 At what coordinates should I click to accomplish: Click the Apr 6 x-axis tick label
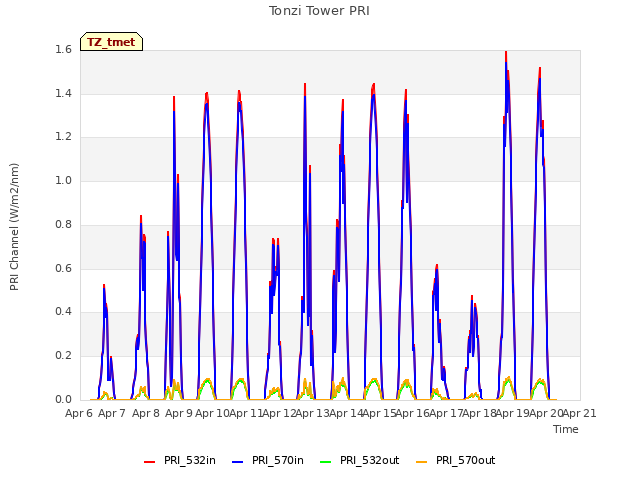click(x=79, y=413)
